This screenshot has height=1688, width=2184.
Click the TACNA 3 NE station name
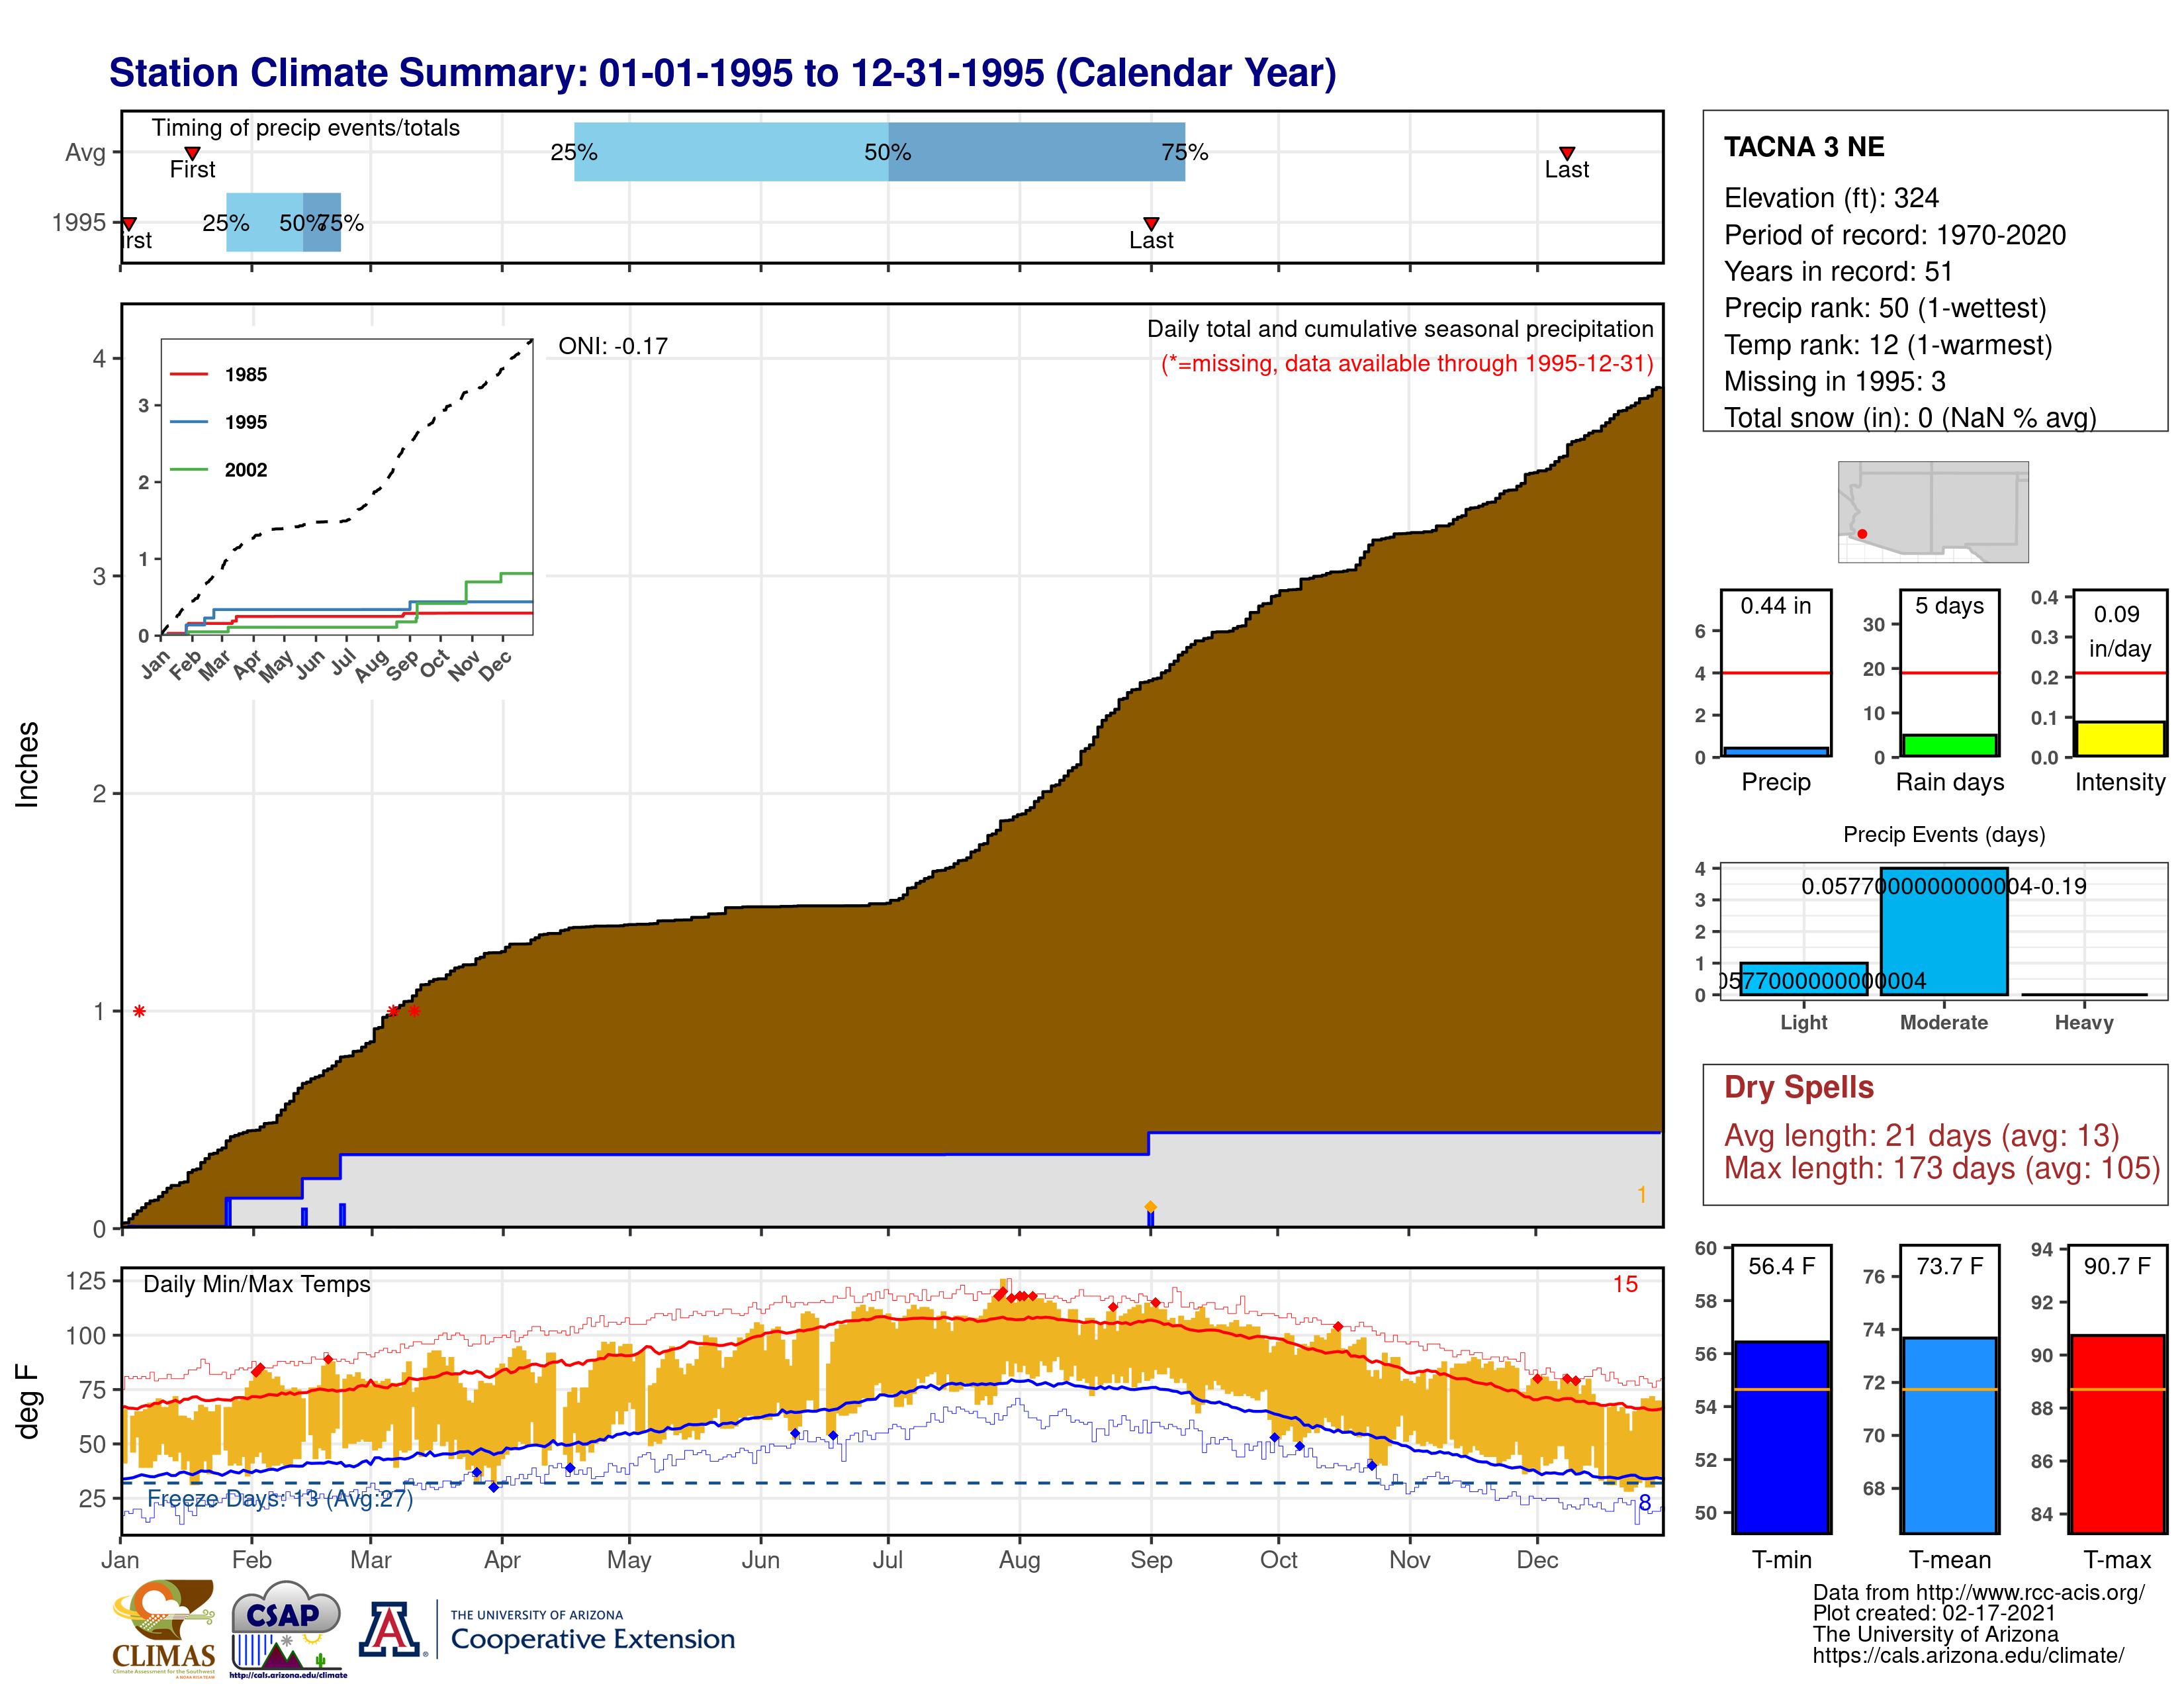[1804, 147]
